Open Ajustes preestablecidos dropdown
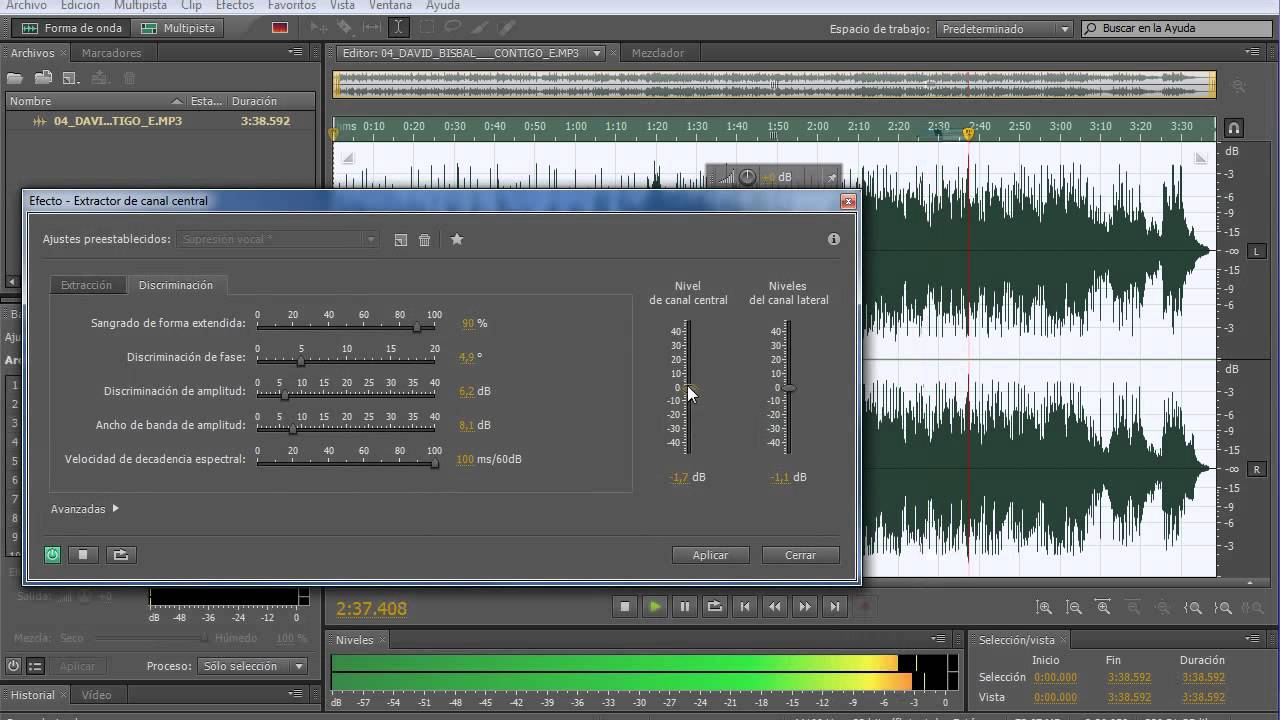This screenshot has height=720, width=1280. pyautogui.click(x=278, y=239)
